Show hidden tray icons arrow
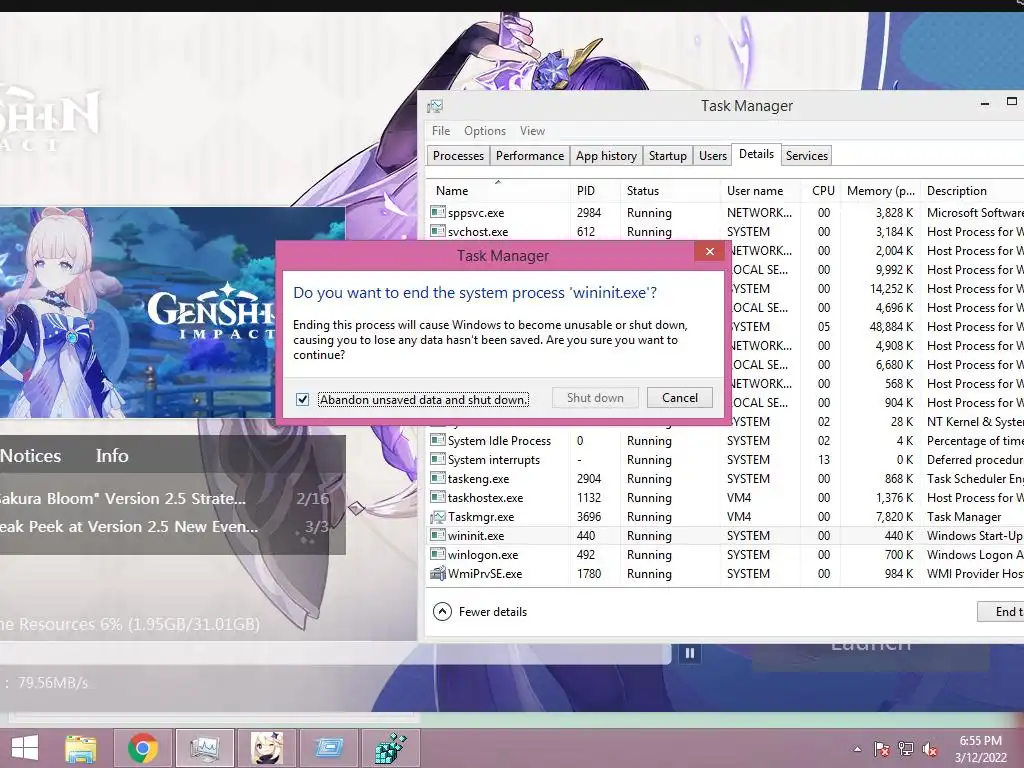The height and width of the screenshot is (768, 1024). point(857,749)
